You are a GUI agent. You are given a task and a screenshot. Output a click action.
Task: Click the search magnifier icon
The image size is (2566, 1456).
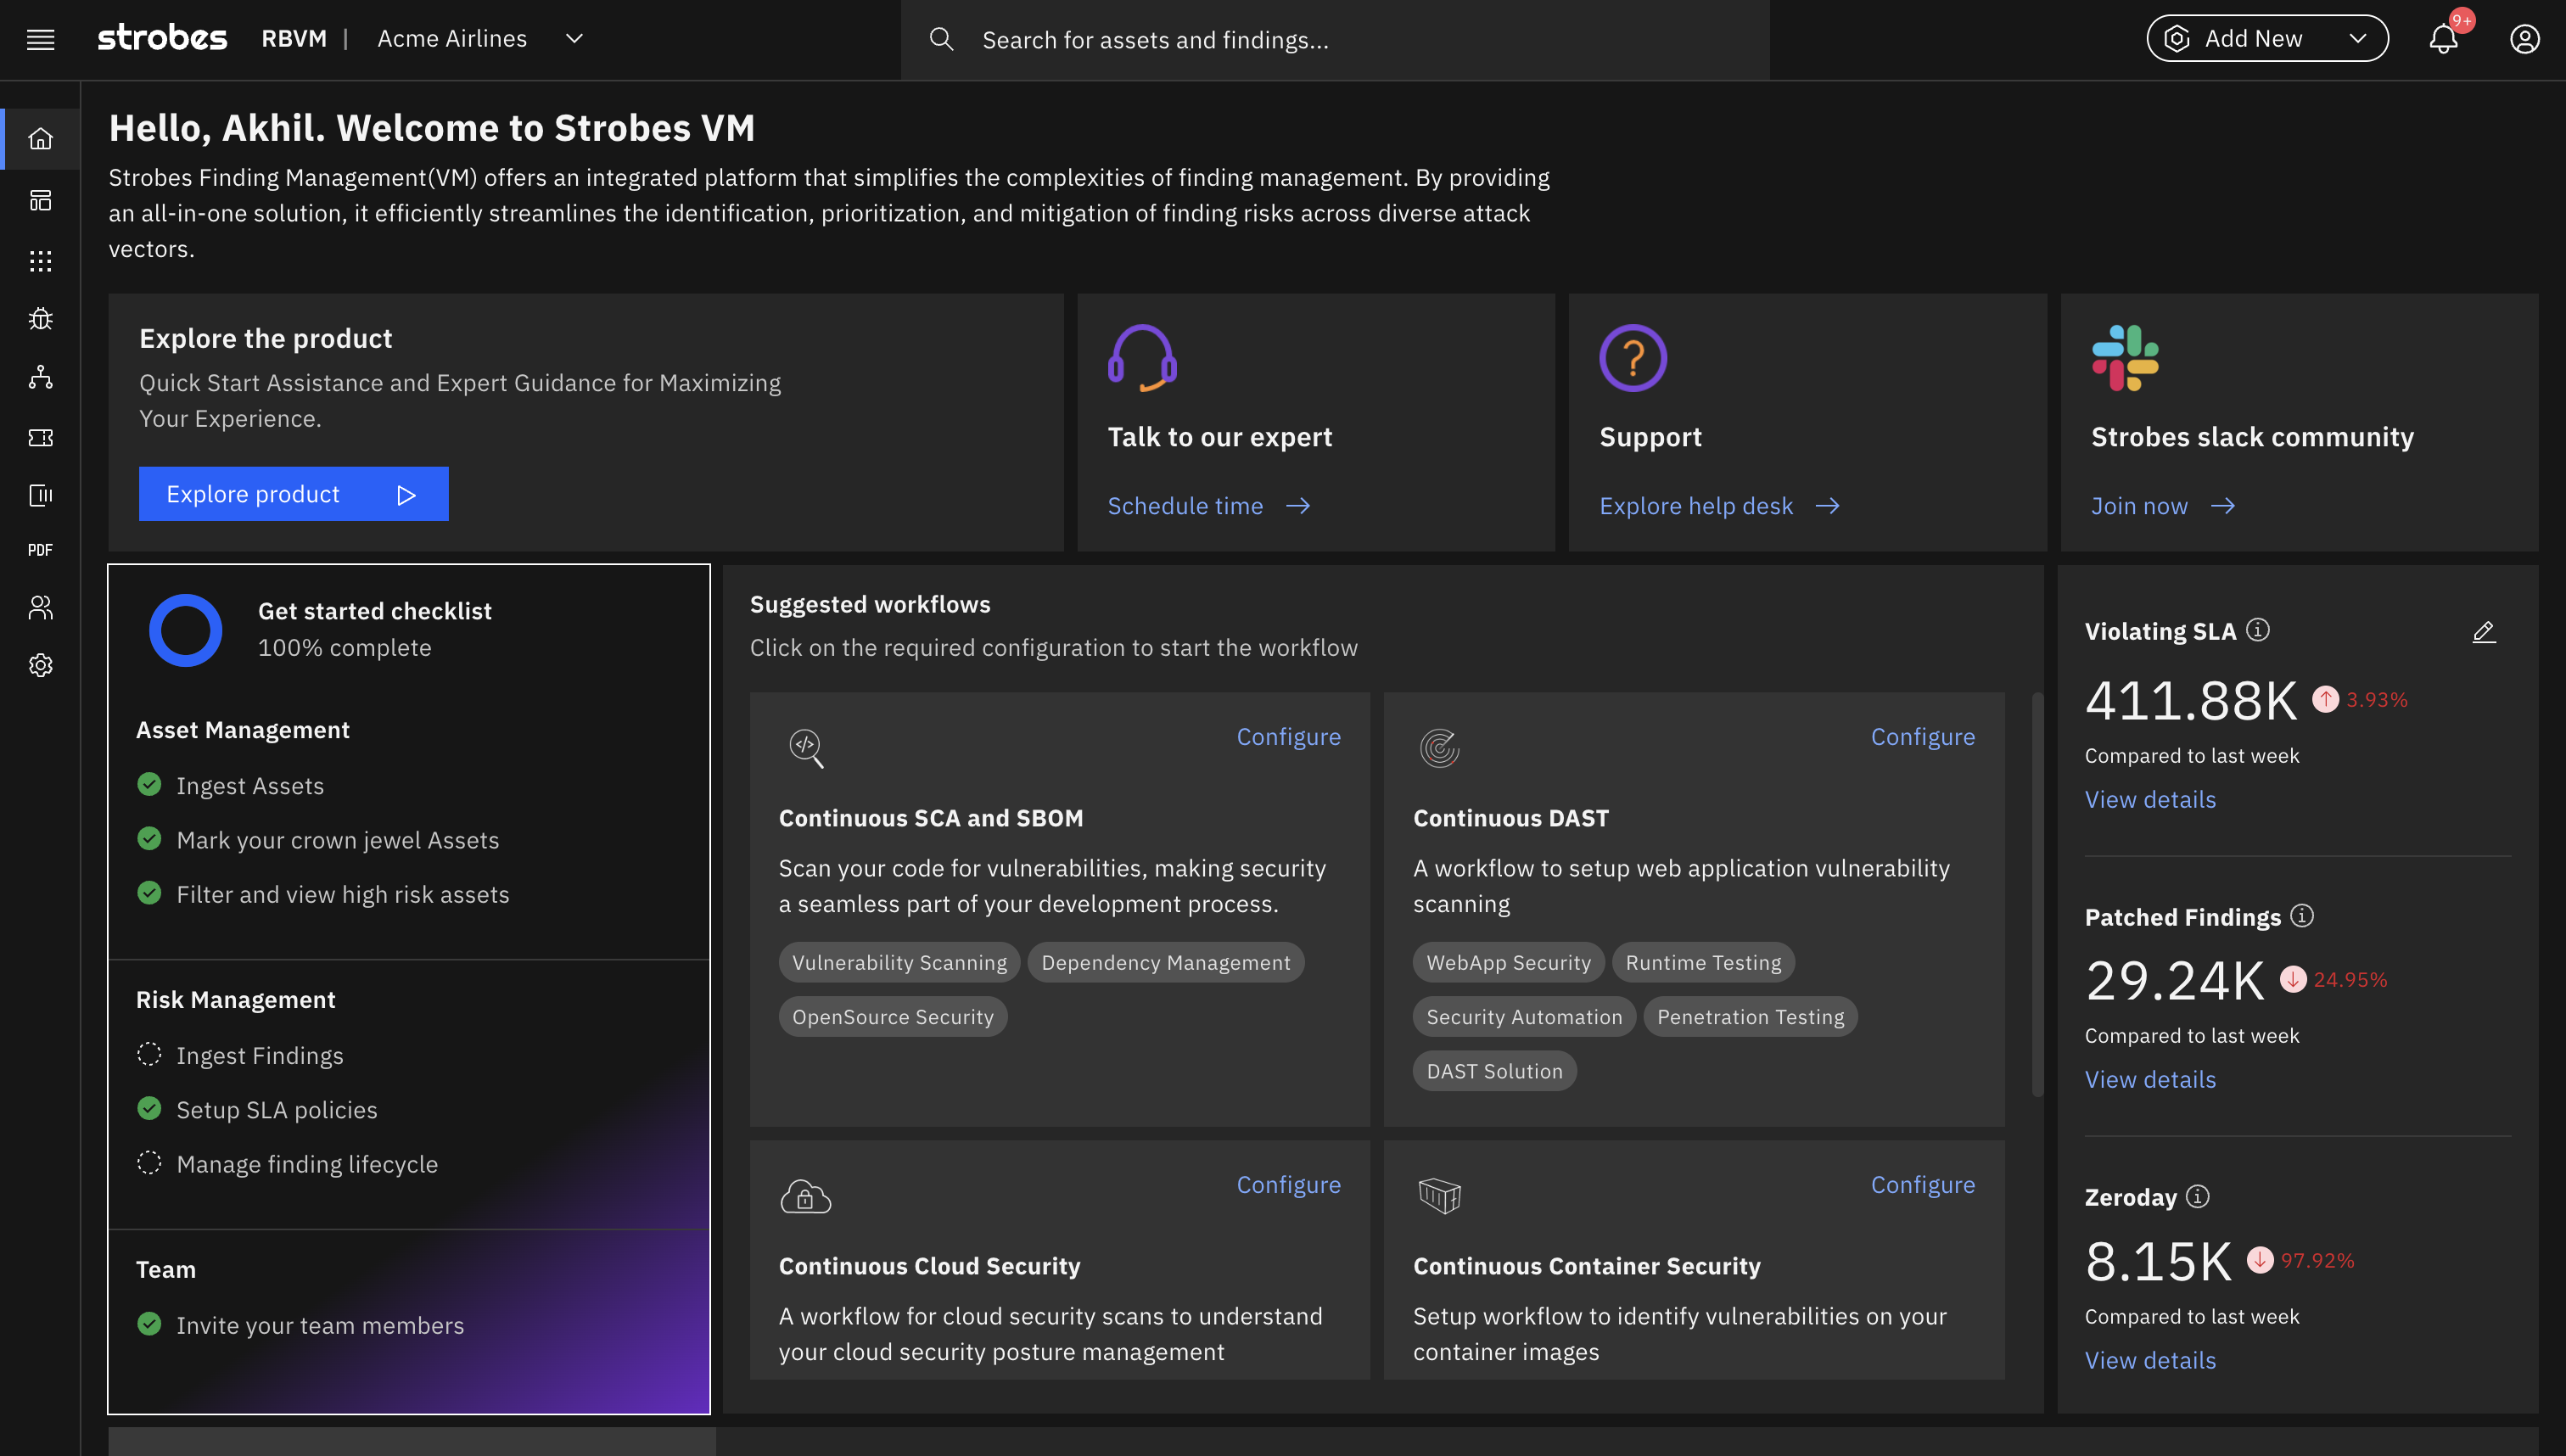coord(941,39)
